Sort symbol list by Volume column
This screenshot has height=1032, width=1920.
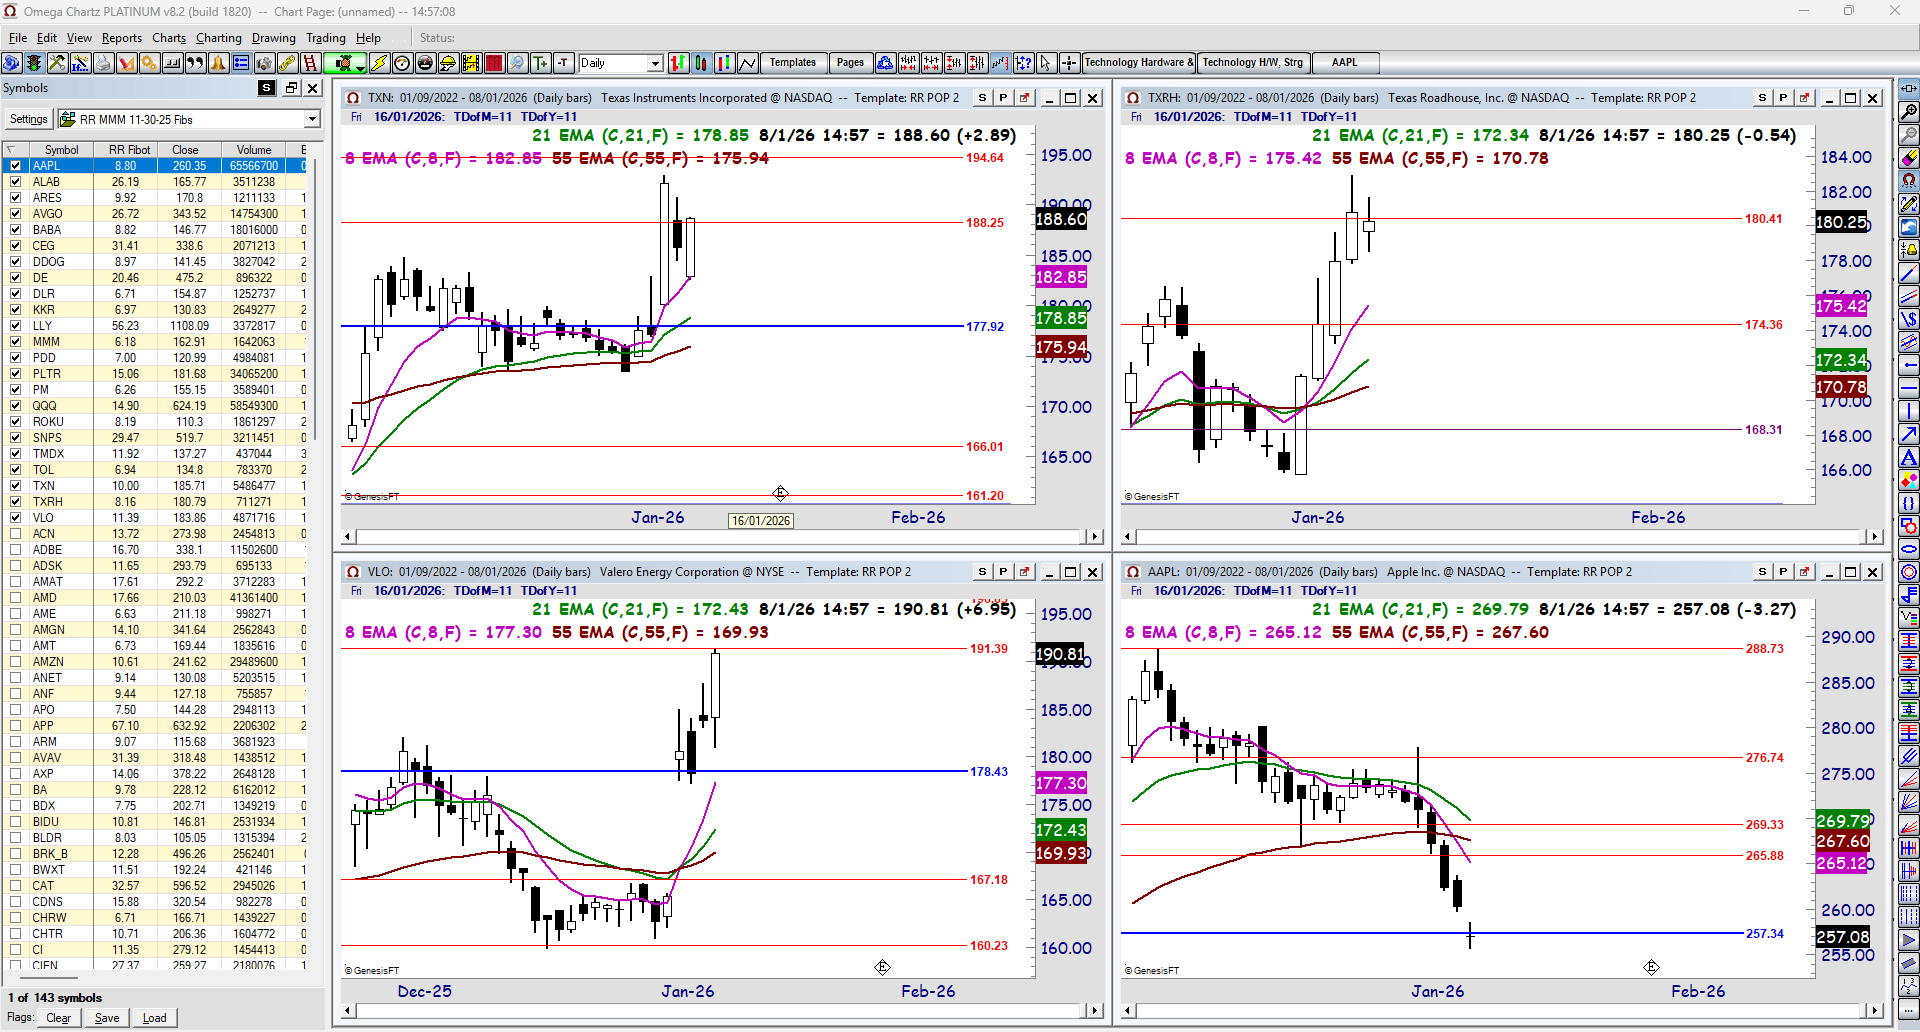(254, 150)
